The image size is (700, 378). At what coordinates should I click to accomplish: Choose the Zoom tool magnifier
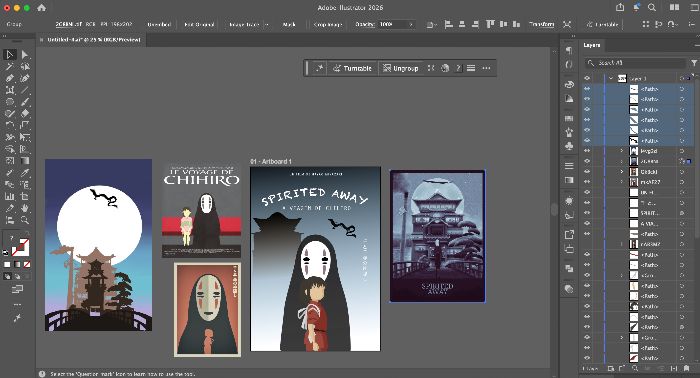point(25,220)
